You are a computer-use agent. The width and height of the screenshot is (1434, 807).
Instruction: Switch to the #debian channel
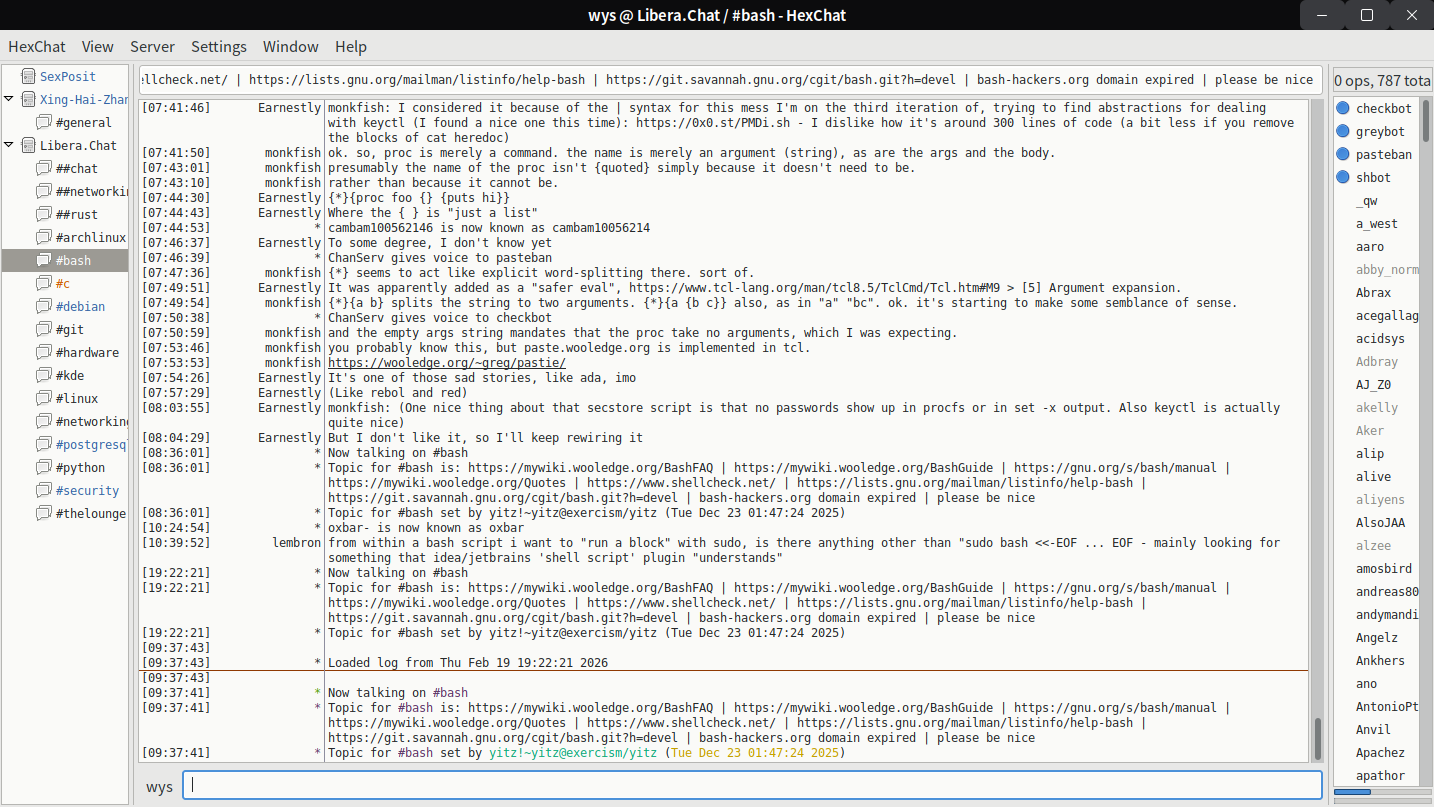80,306
